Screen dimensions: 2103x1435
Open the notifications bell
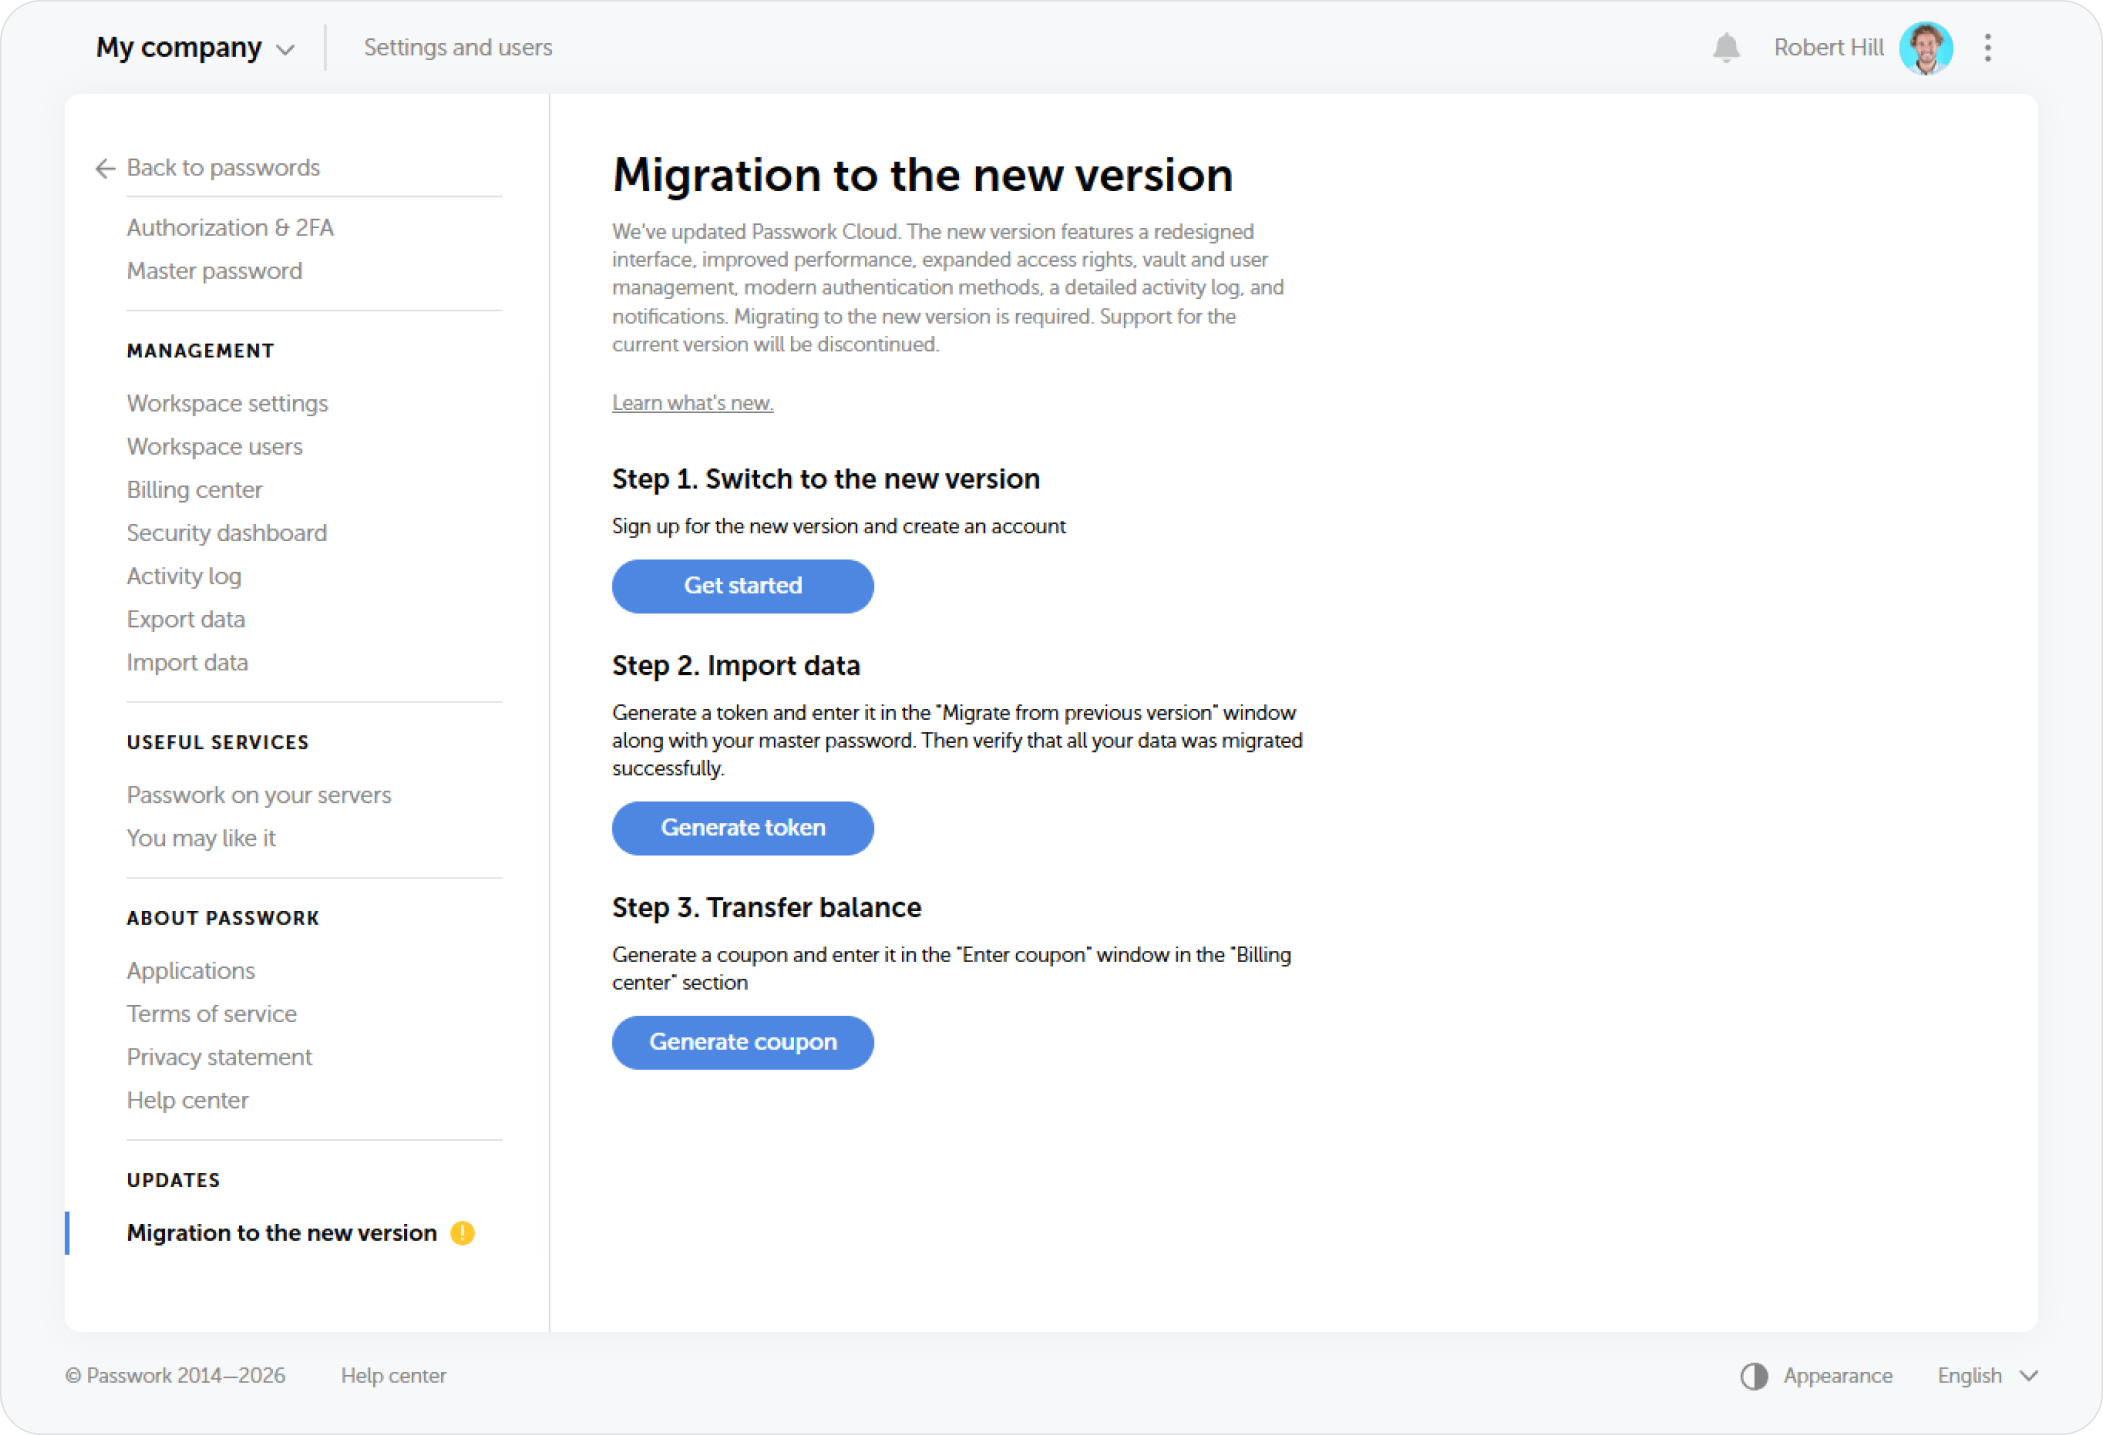coord(1726,48)
